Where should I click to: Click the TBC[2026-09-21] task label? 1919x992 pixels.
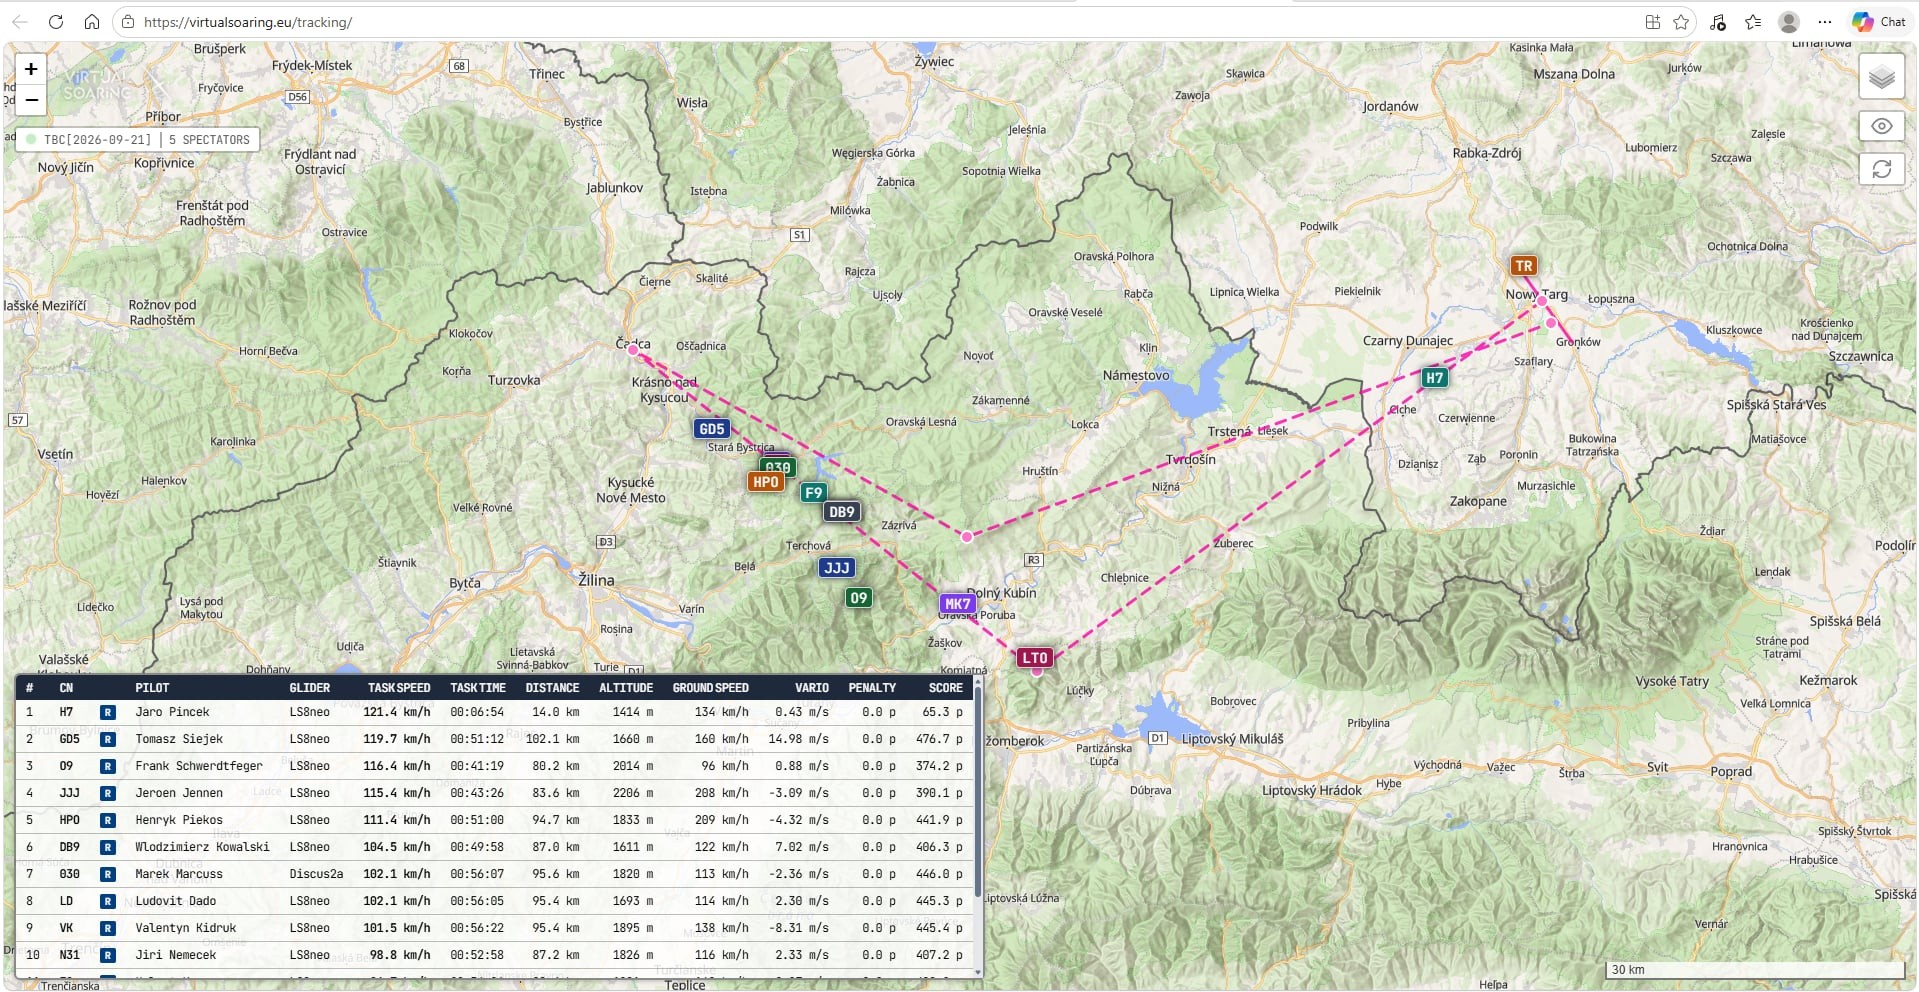point(97,140)
